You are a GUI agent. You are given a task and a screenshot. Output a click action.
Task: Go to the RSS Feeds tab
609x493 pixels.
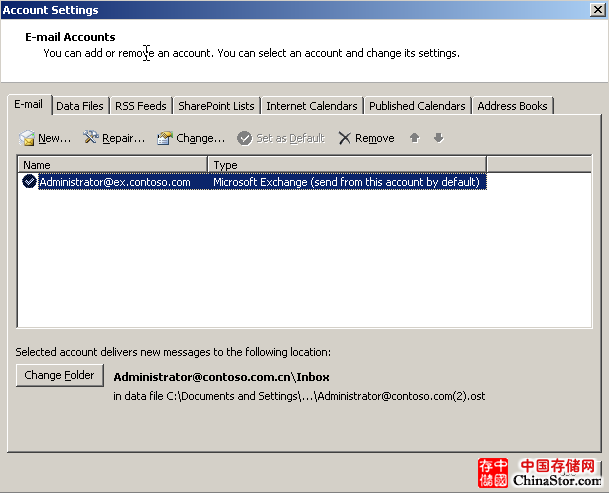(141, 106)
